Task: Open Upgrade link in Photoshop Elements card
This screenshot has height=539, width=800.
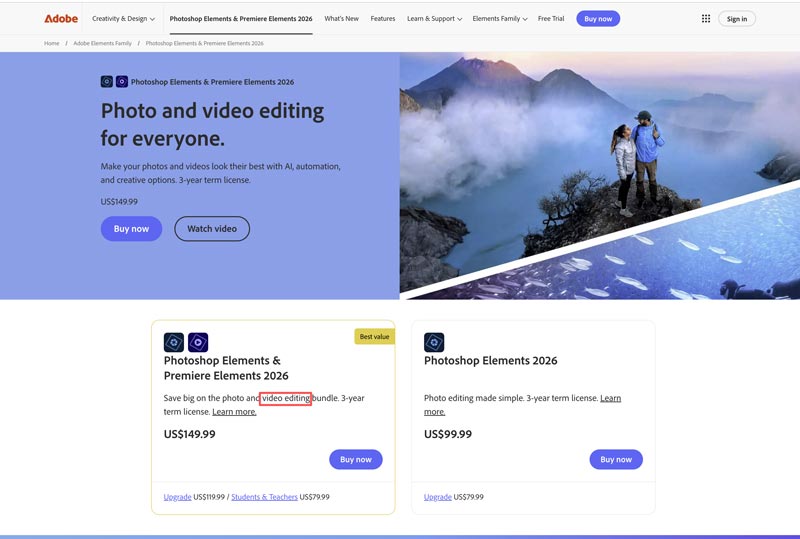Action: (438, 497)
